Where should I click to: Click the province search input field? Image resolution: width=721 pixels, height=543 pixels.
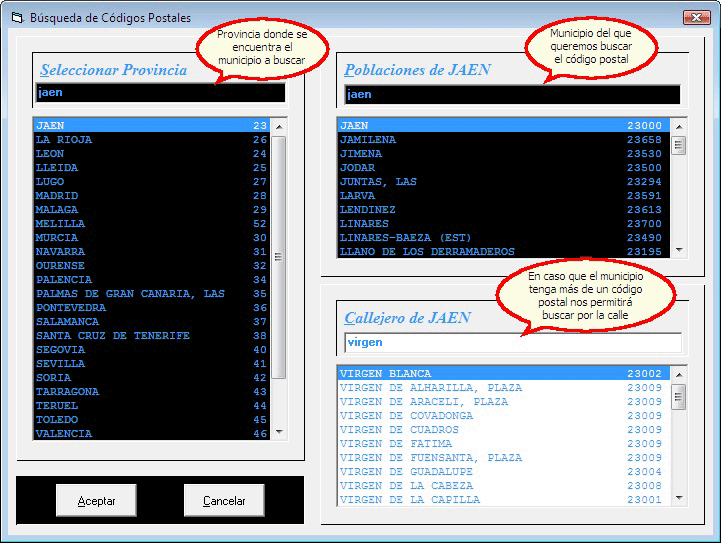160,93
